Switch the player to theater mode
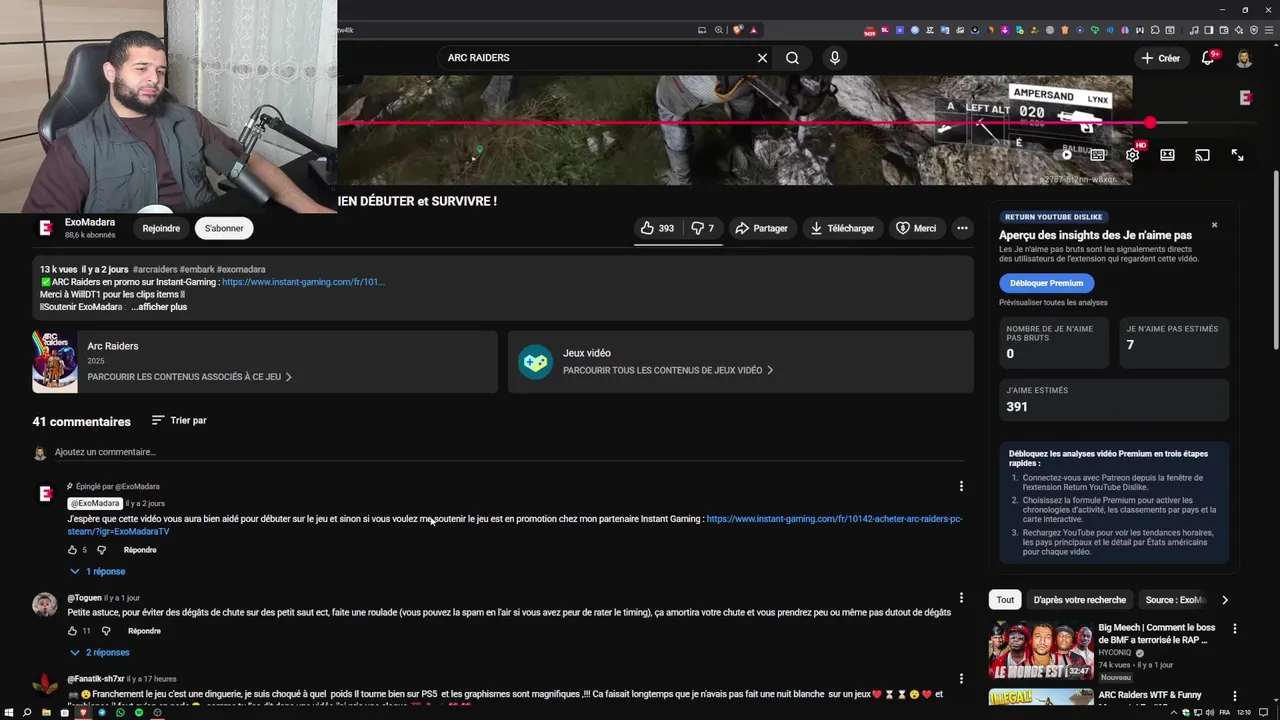The width and height of the screenshot is (1280, 720). (x=1167, y=155)
